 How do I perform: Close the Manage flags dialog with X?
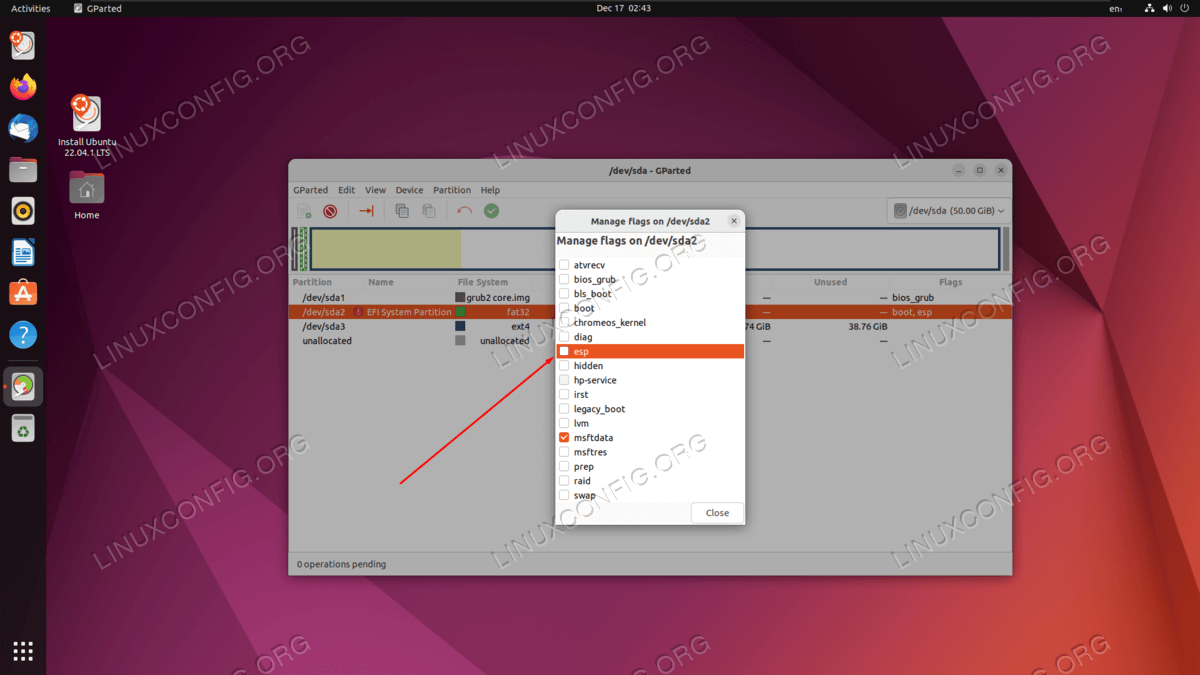(733, 221)
